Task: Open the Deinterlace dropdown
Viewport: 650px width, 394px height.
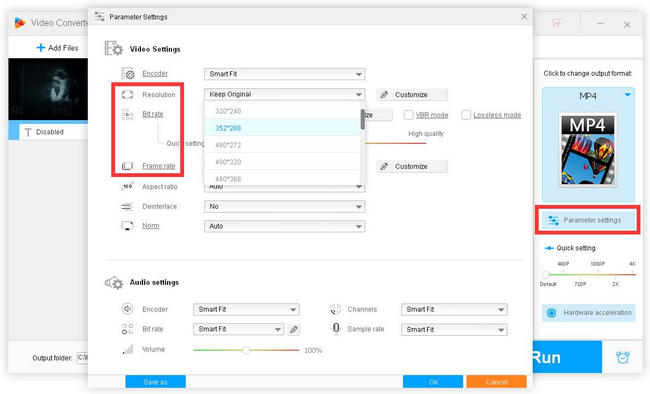Action: tap(284, 206)
